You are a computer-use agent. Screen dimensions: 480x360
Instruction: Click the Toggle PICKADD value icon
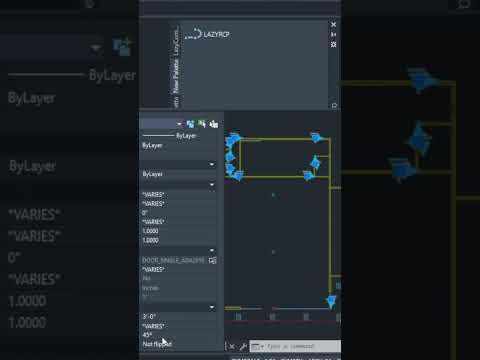190,124
